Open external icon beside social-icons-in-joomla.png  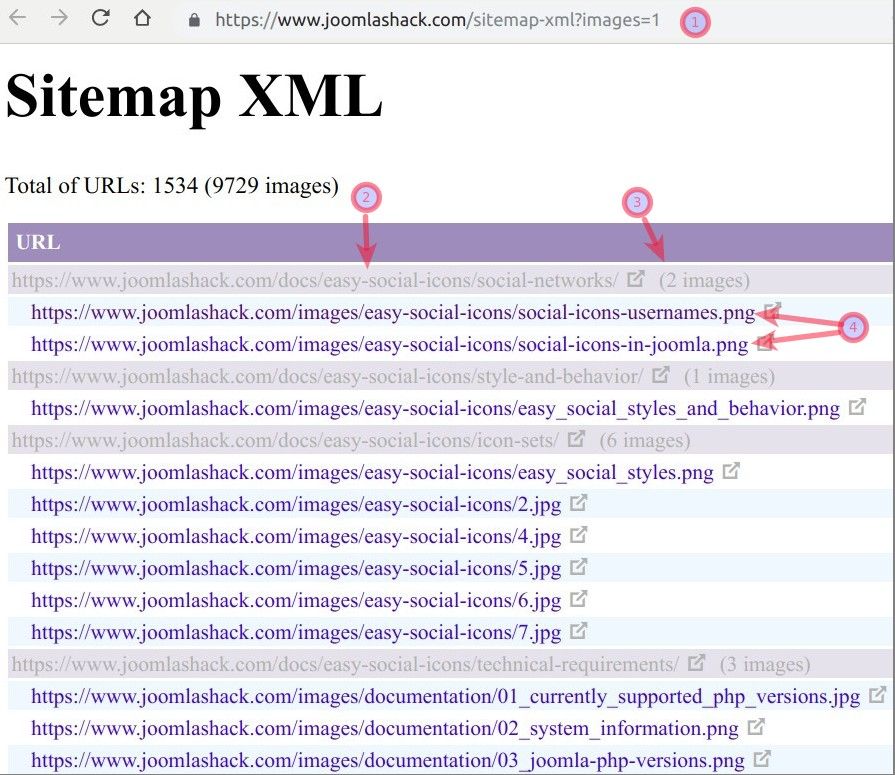(x=765, y=343)
